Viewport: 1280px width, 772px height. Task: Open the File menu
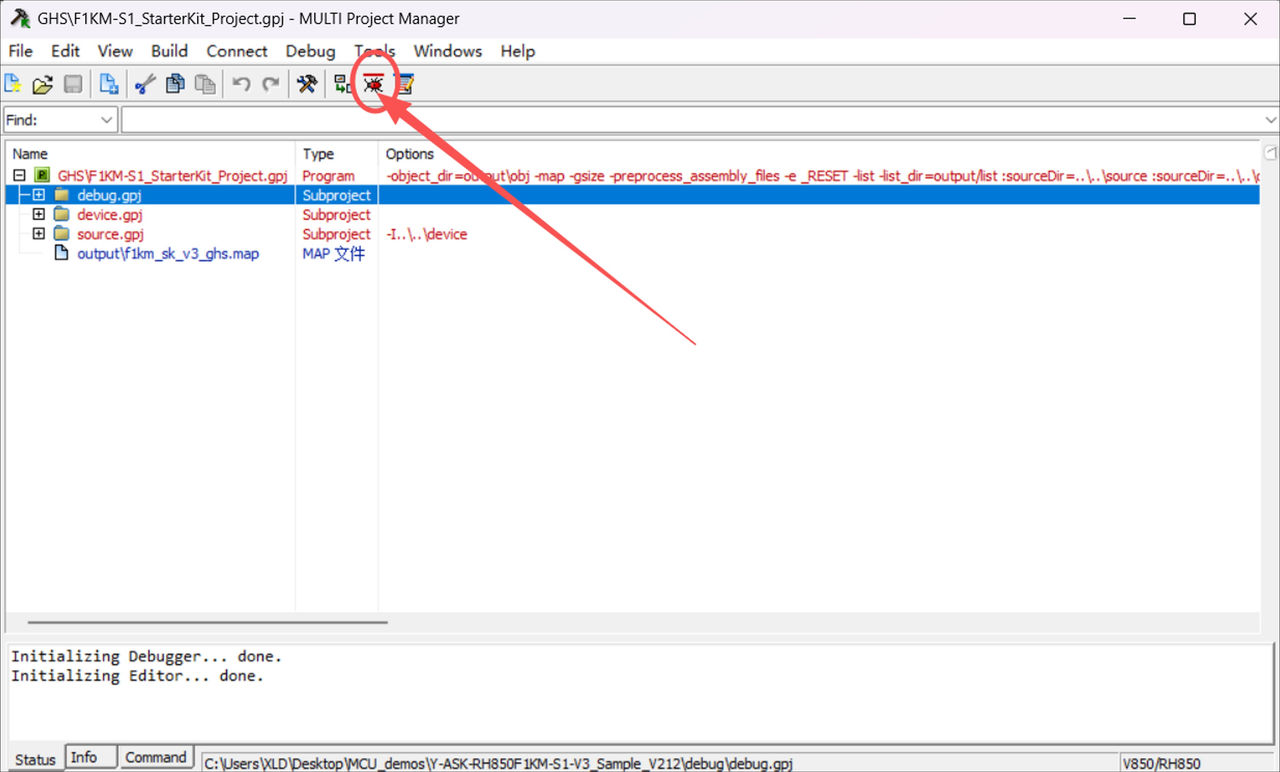coord(20,51)
